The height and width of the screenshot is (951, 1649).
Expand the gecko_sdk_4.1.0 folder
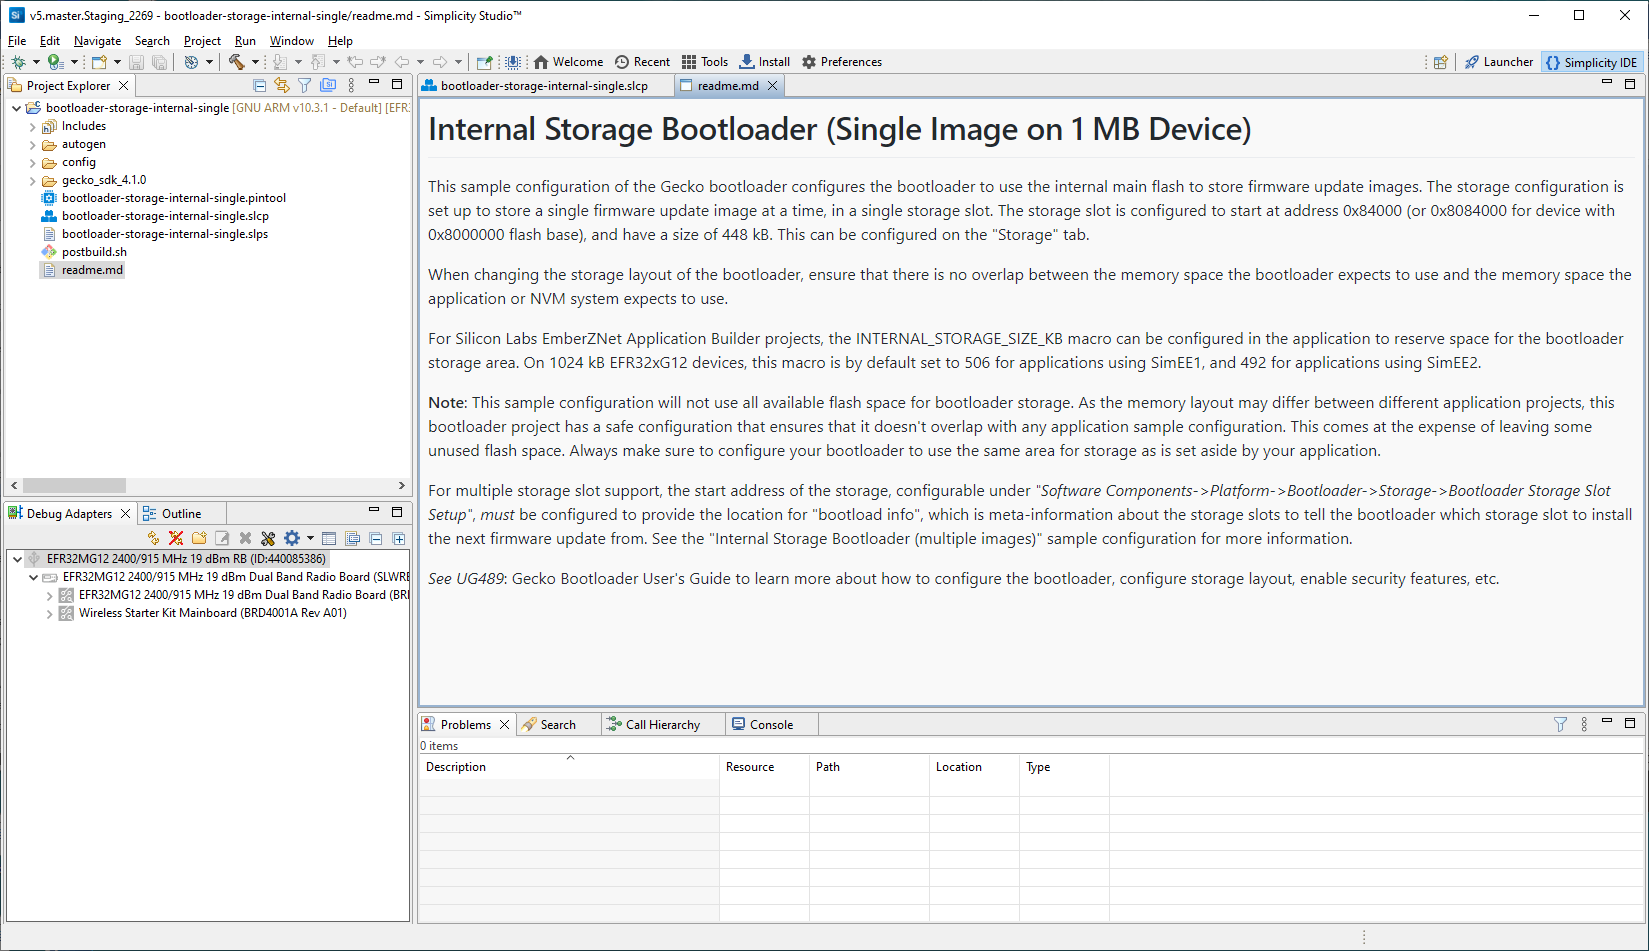point(33,181)
